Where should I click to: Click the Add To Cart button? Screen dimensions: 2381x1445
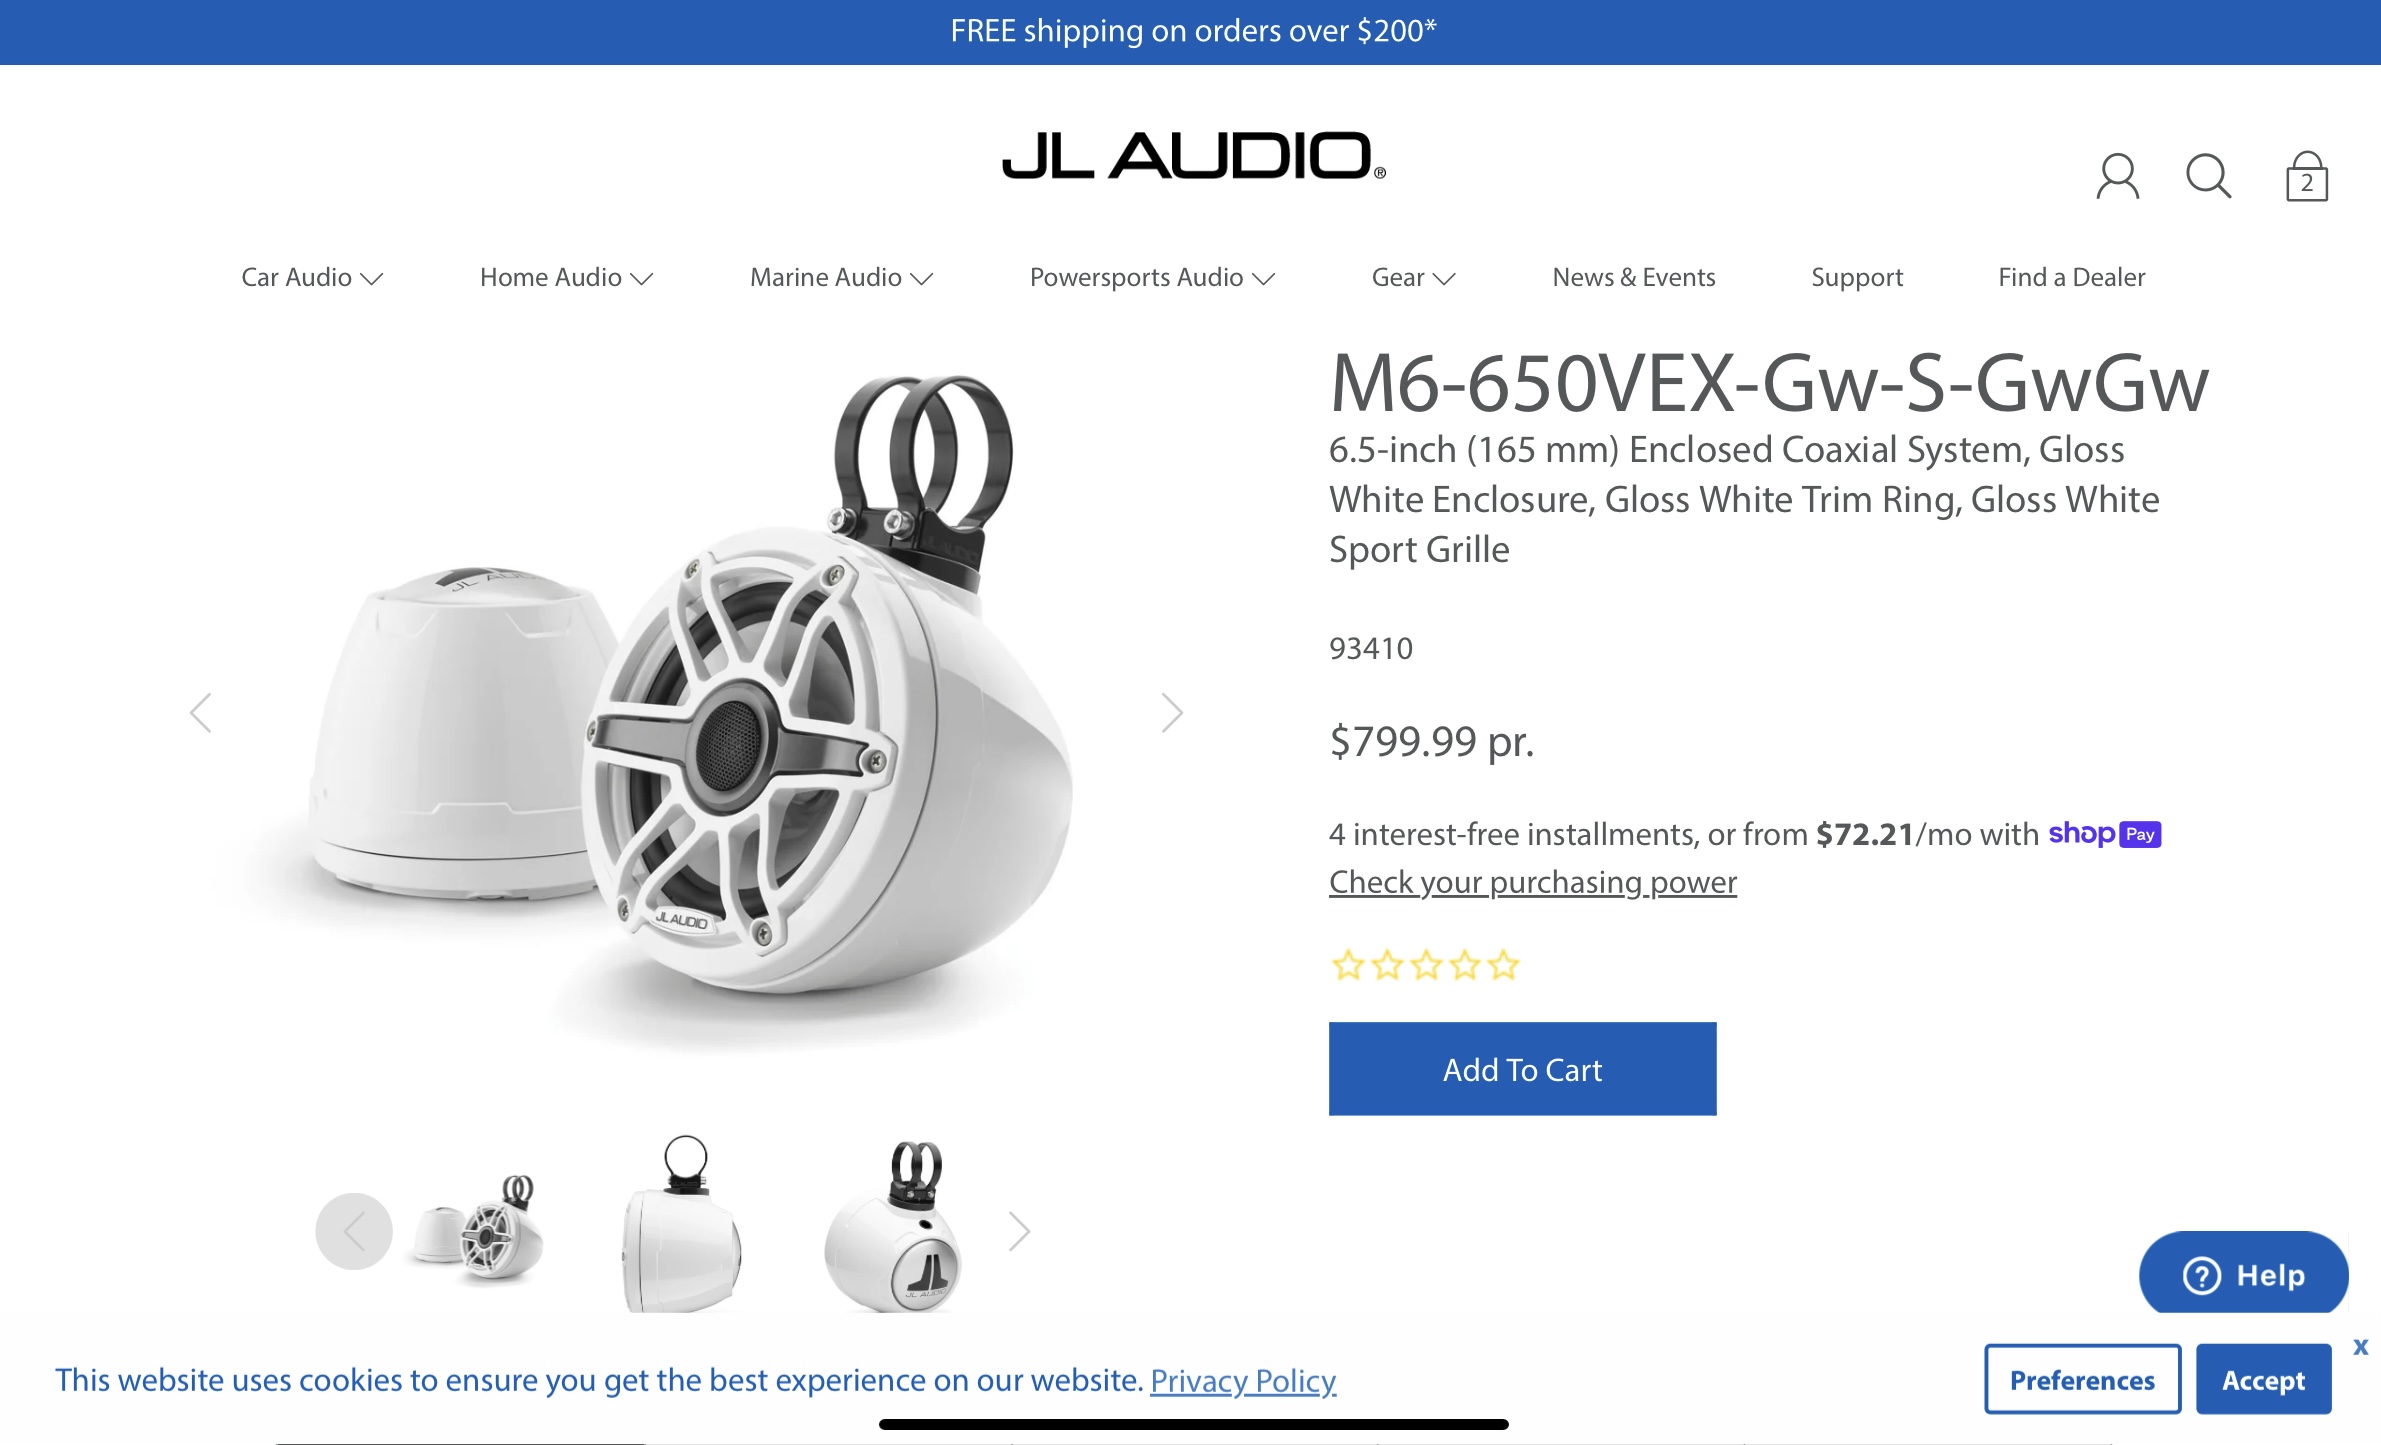pos(1522,1069)
